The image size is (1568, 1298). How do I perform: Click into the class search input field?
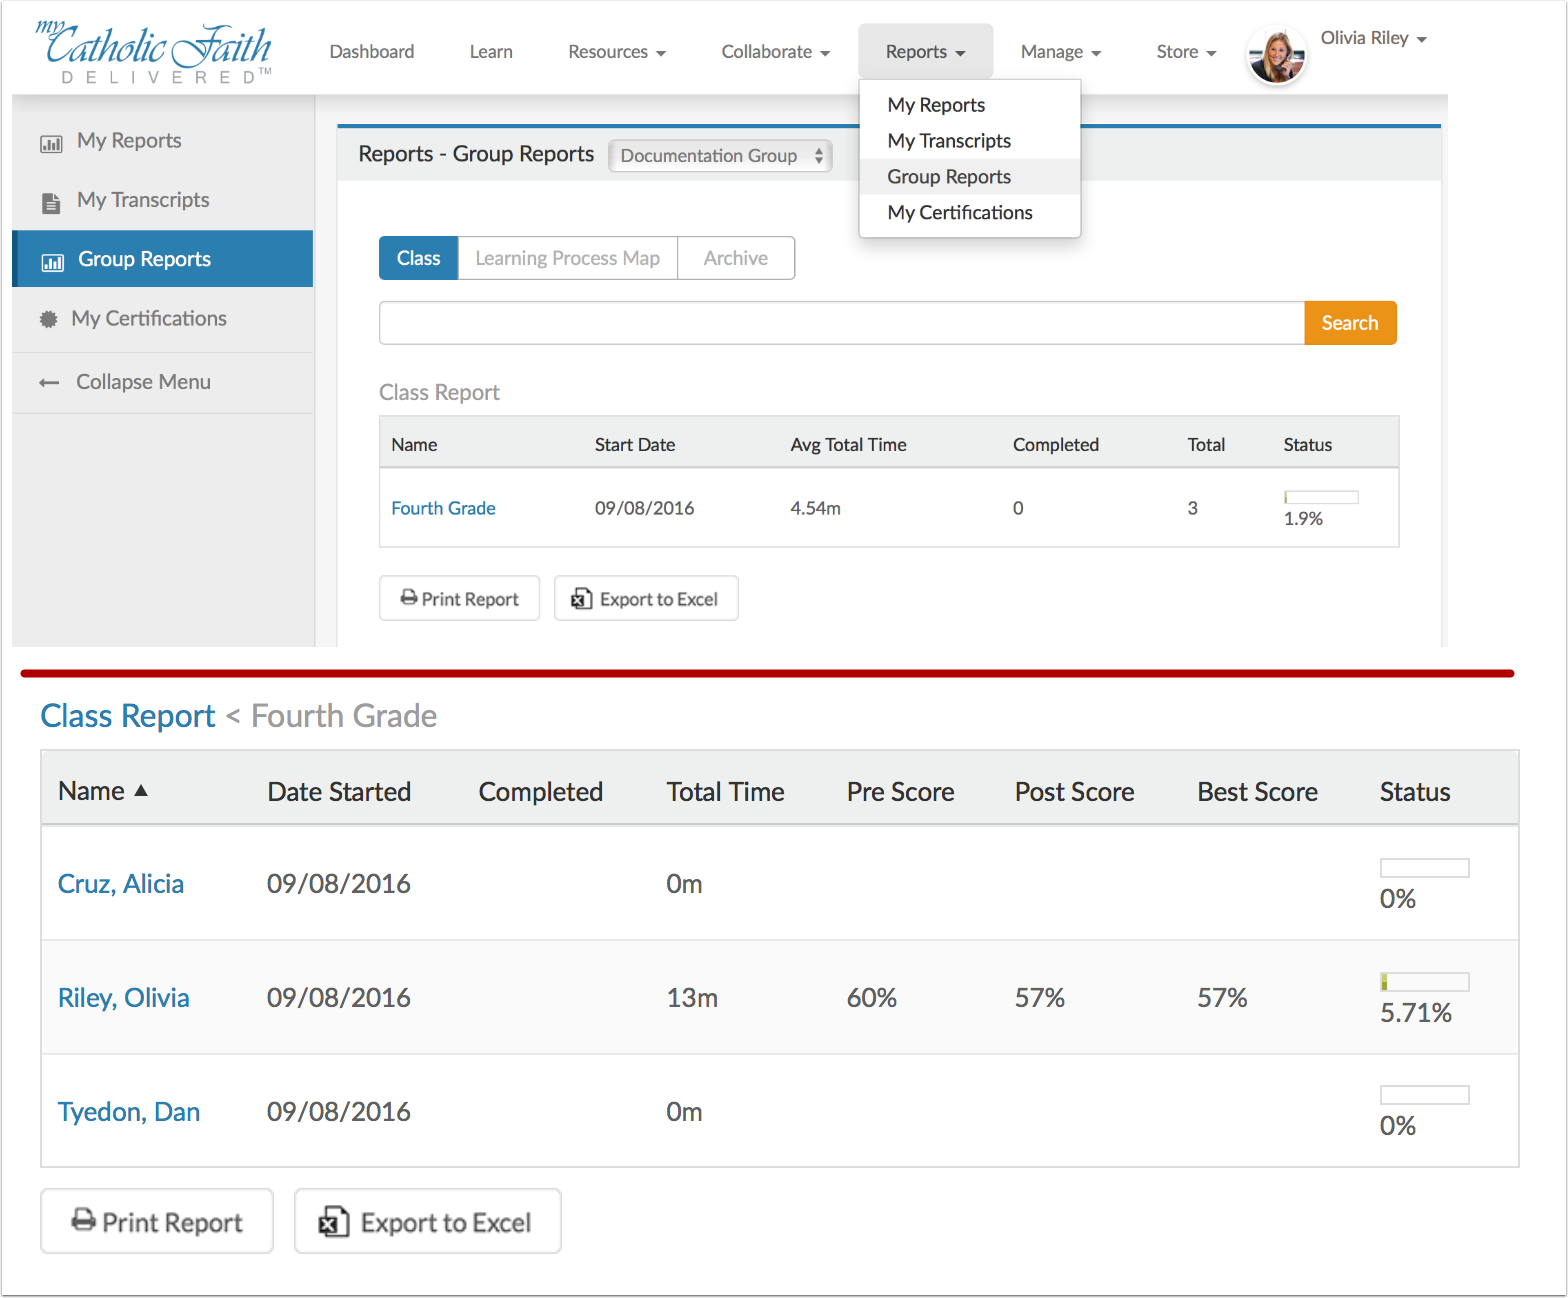pos(841,323)
